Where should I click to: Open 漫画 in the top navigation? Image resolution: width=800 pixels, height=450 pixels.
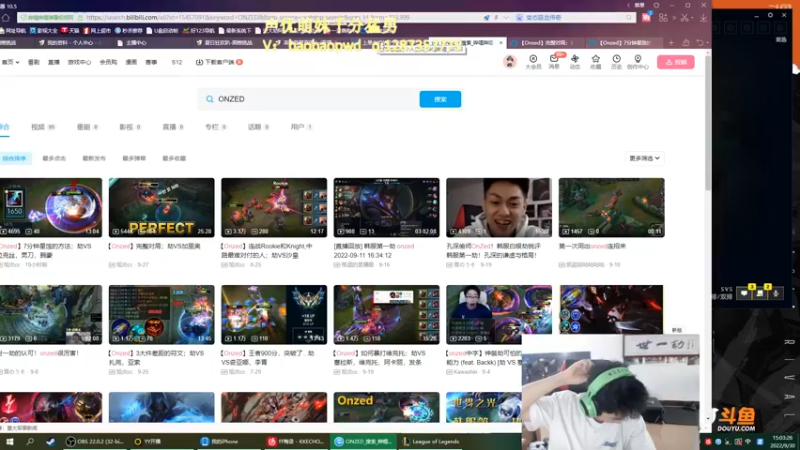coord(131,62)
